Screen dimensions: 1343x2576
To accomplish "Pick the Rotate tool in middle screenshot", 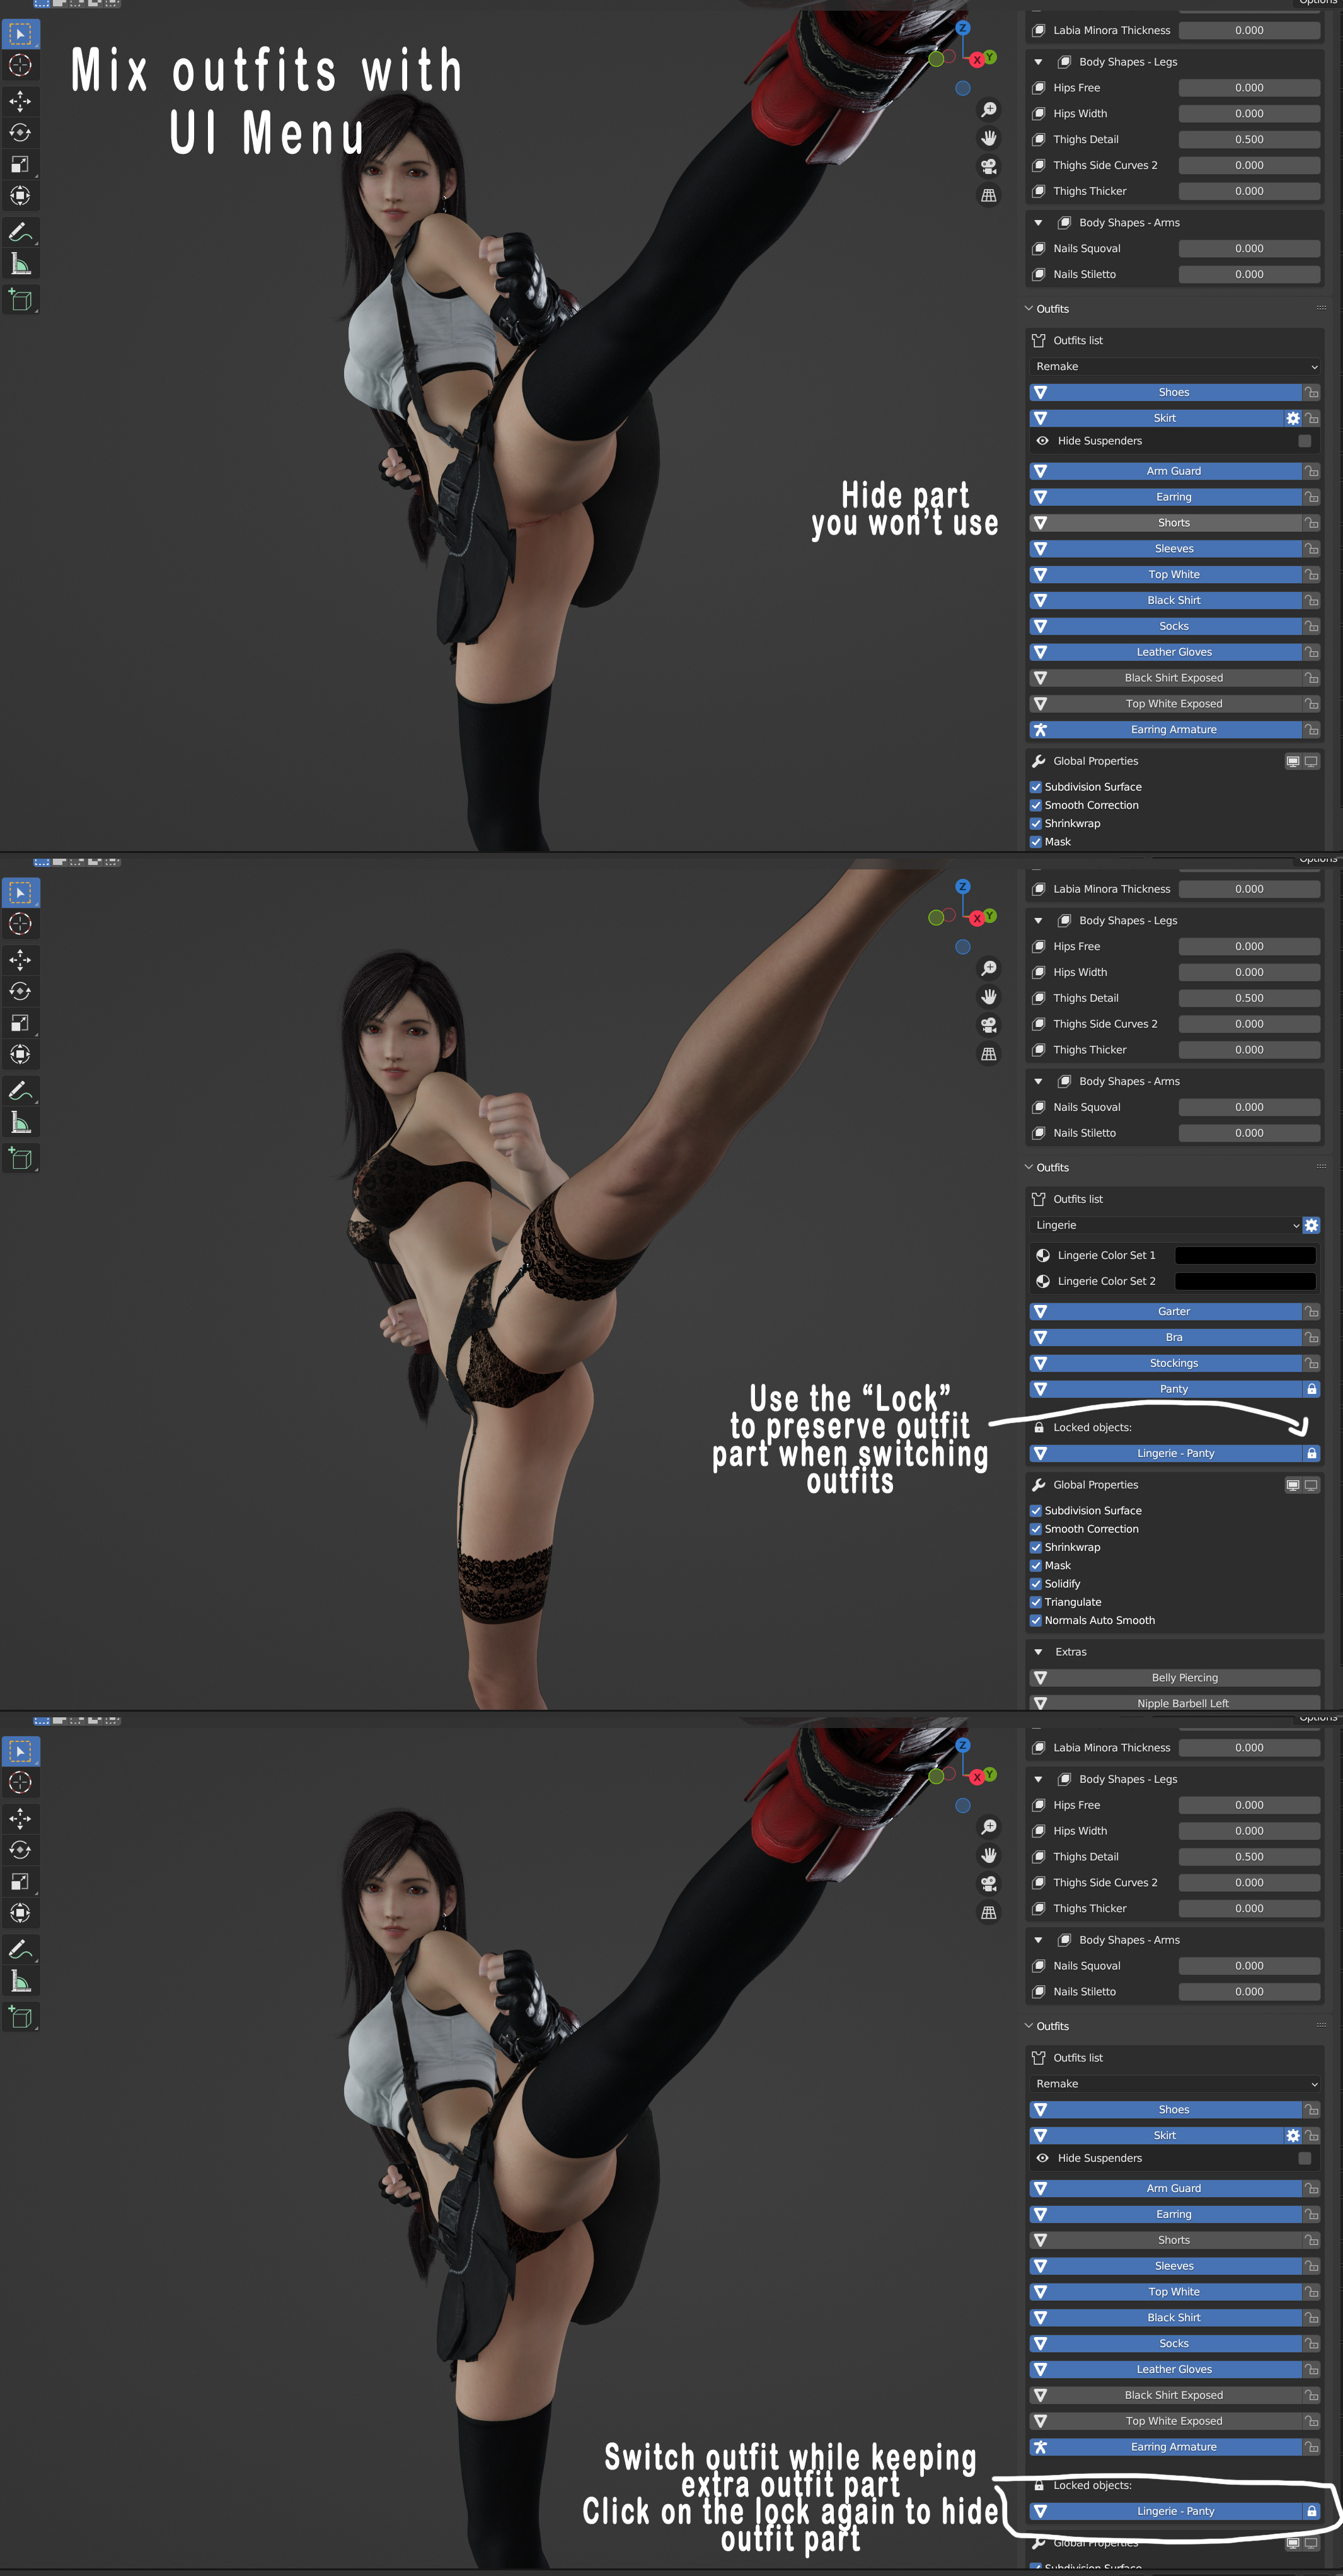I will [x=20, y=992].
